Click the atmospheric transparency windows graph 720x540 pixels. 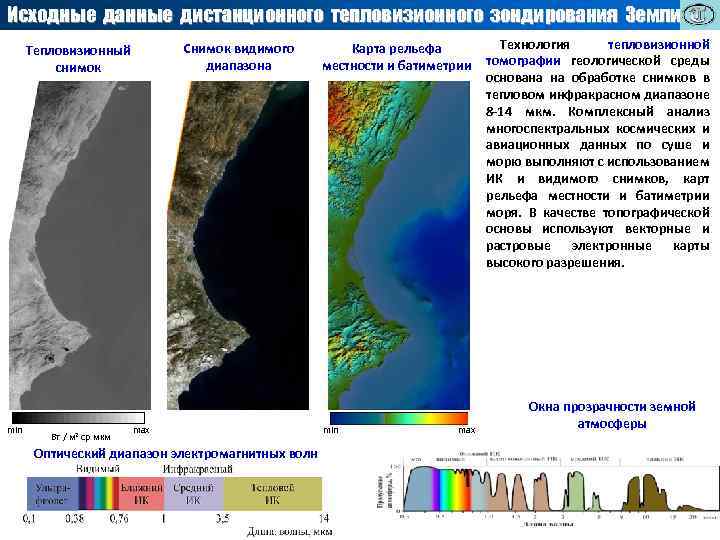pos(547,489)
